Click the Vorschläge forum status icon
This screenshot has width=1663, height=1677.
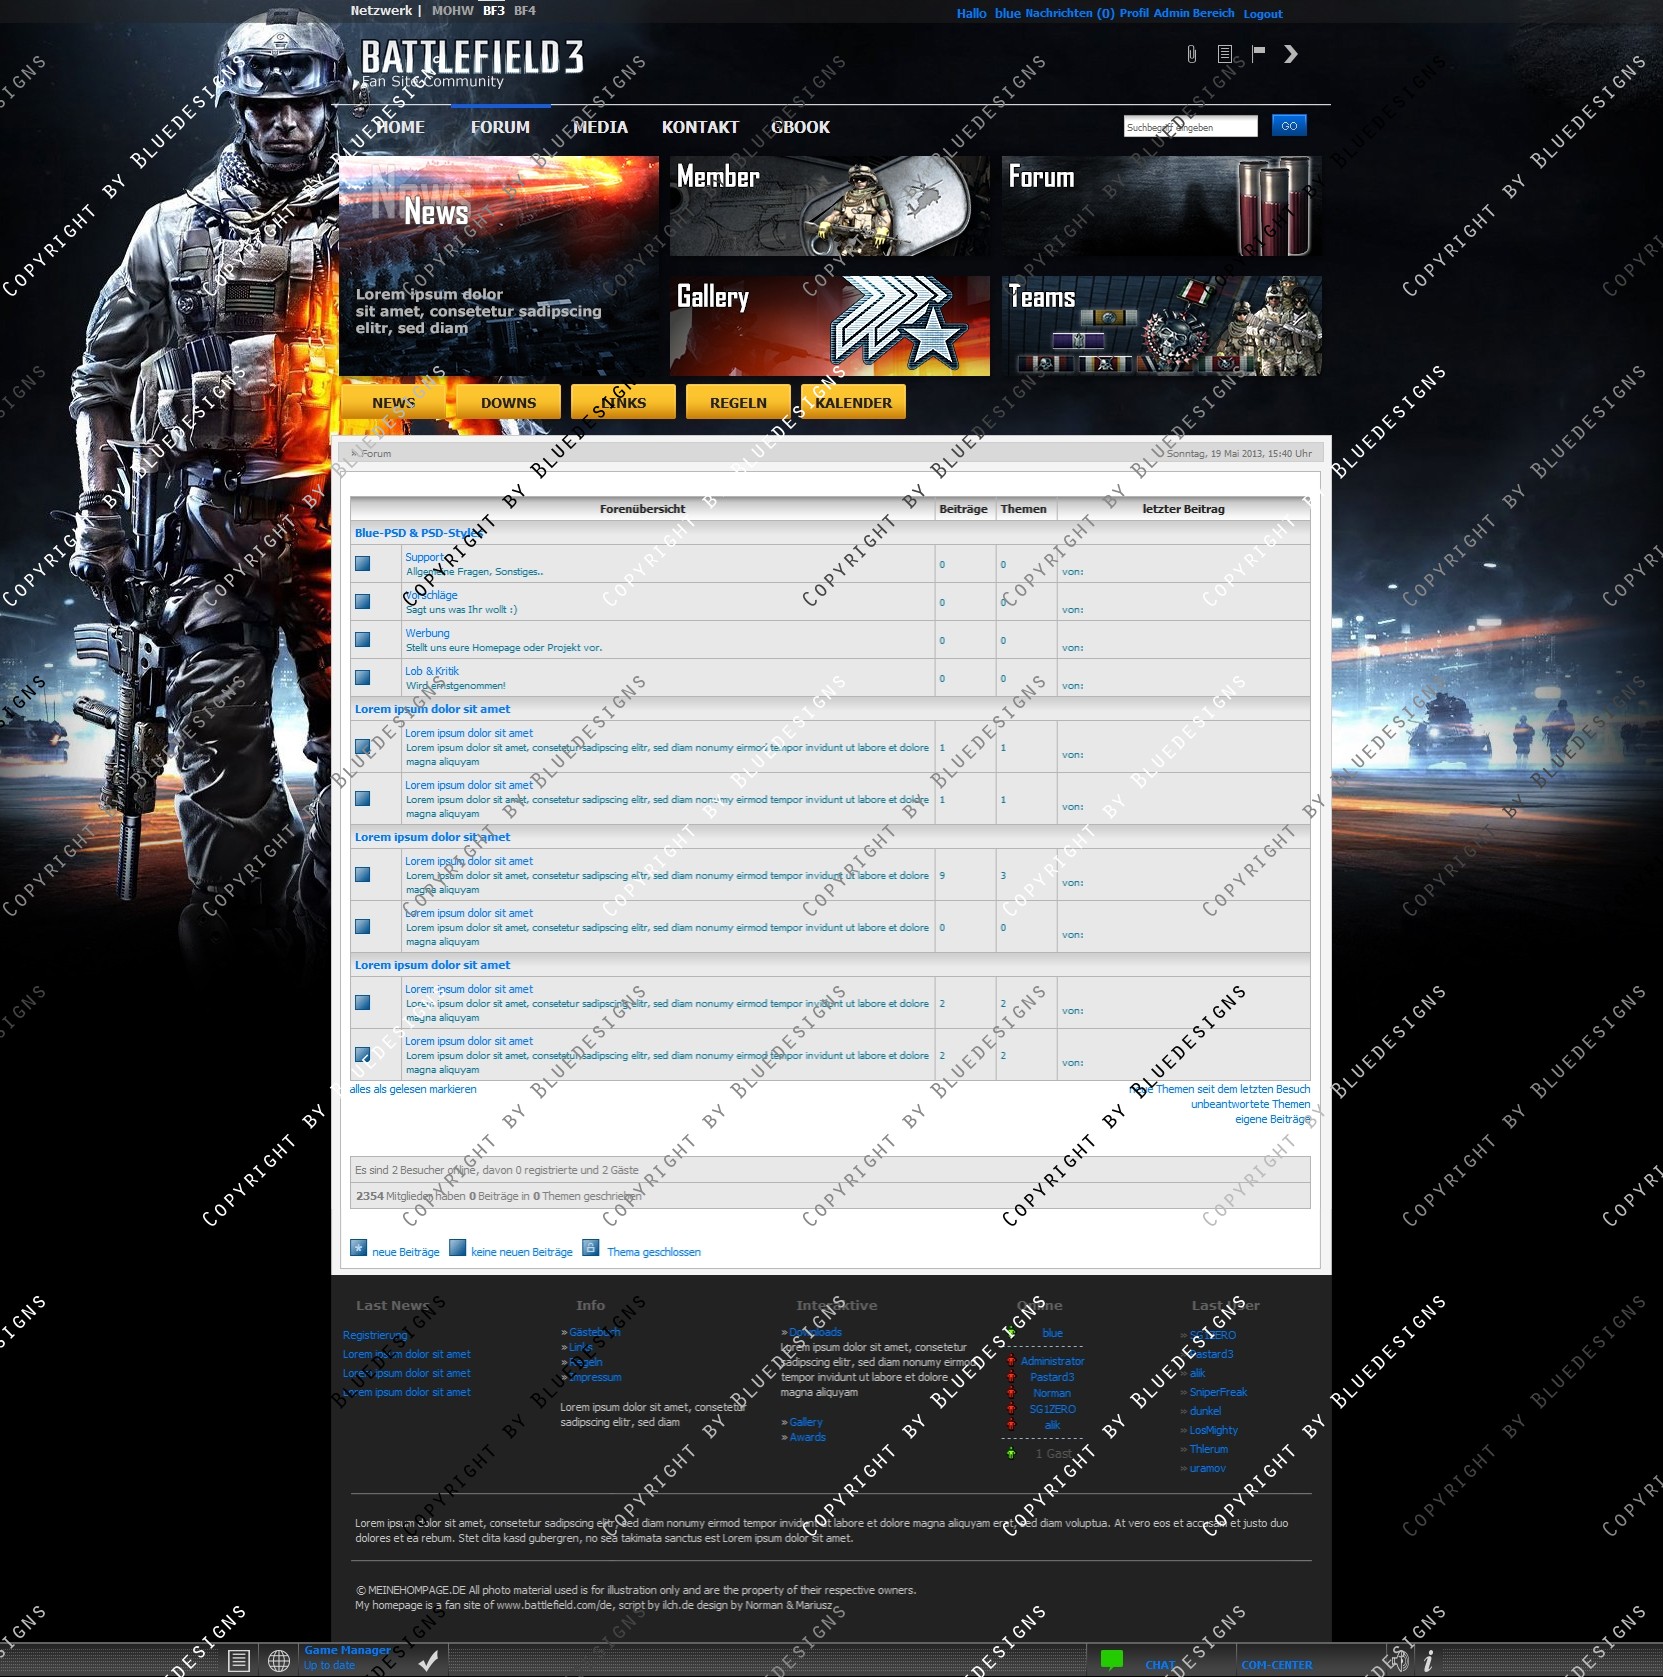362,601
